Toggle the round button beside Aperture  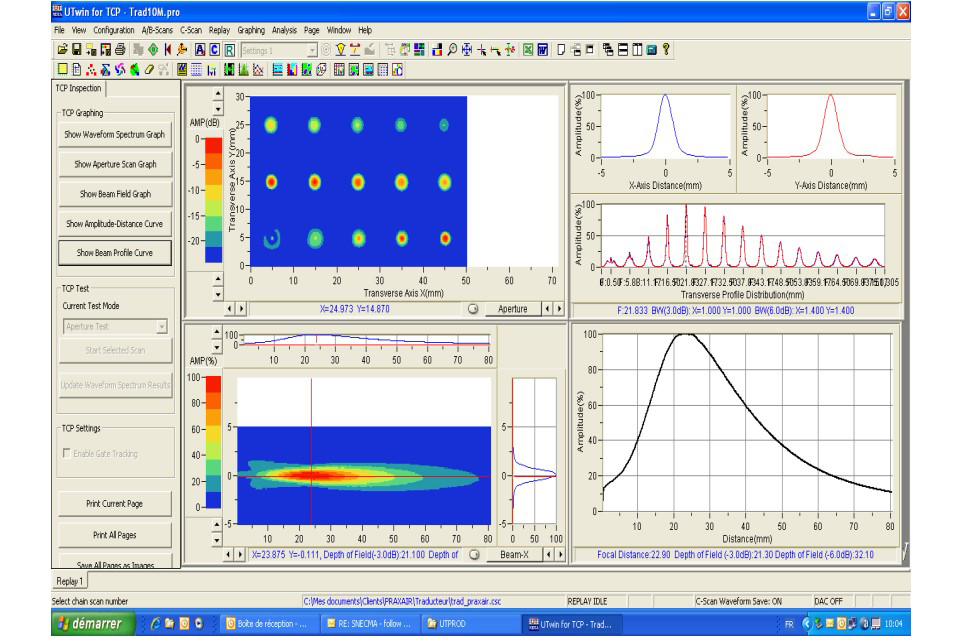pos(472,309)
